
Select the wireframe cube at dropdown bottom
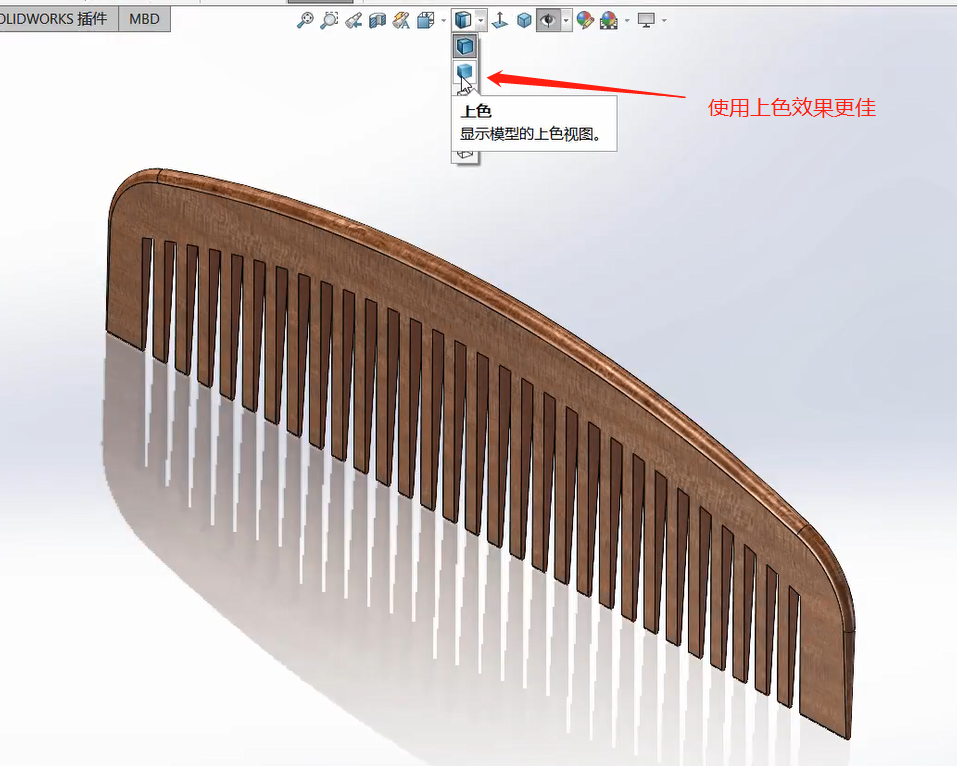(x=465, y=154)
